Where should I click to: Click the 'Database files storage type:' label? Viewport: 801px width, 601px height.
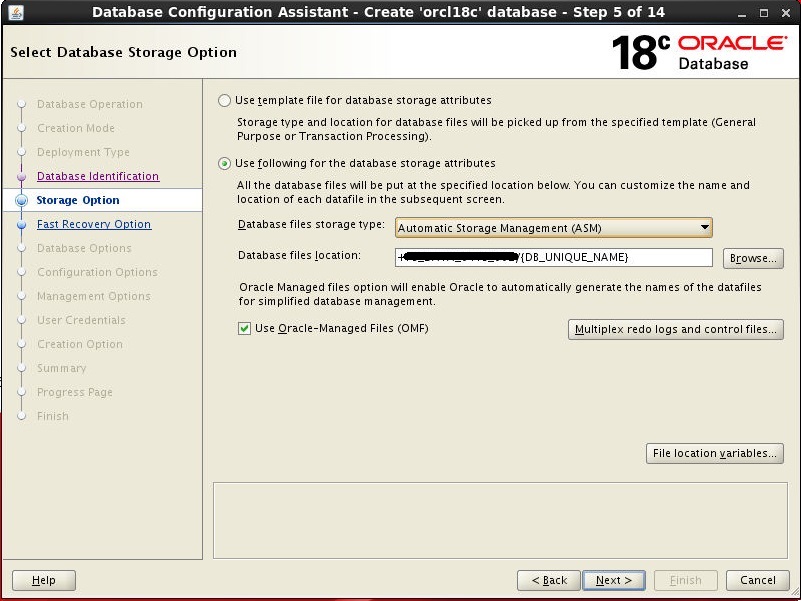(x=311, y=225)
